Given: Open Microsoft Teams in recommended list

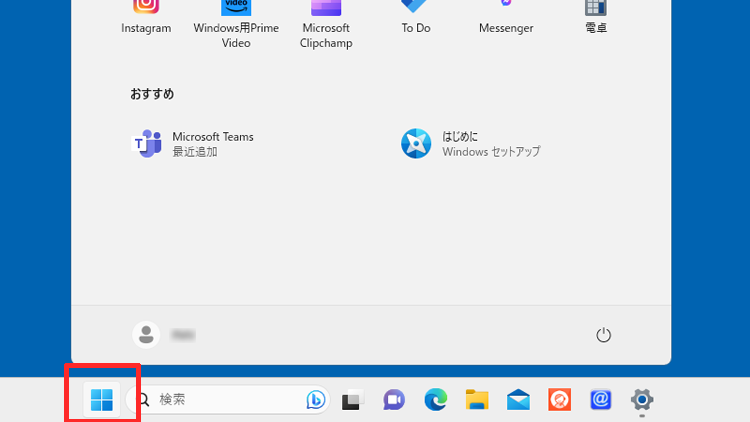Looking at the screenshot, I should click(x=193, y=144).
